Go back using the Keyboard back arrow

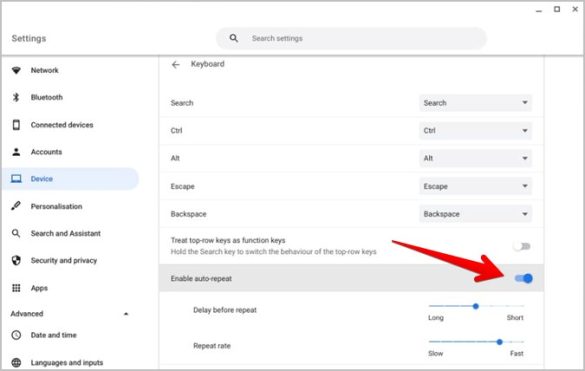click(x=175, y=65)
